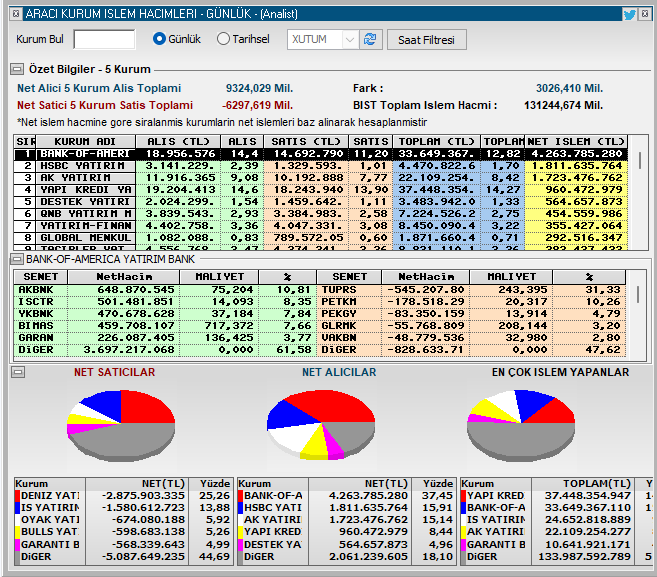
Task: Sort by SATIS (TL) column header
Action: point(307,141)
